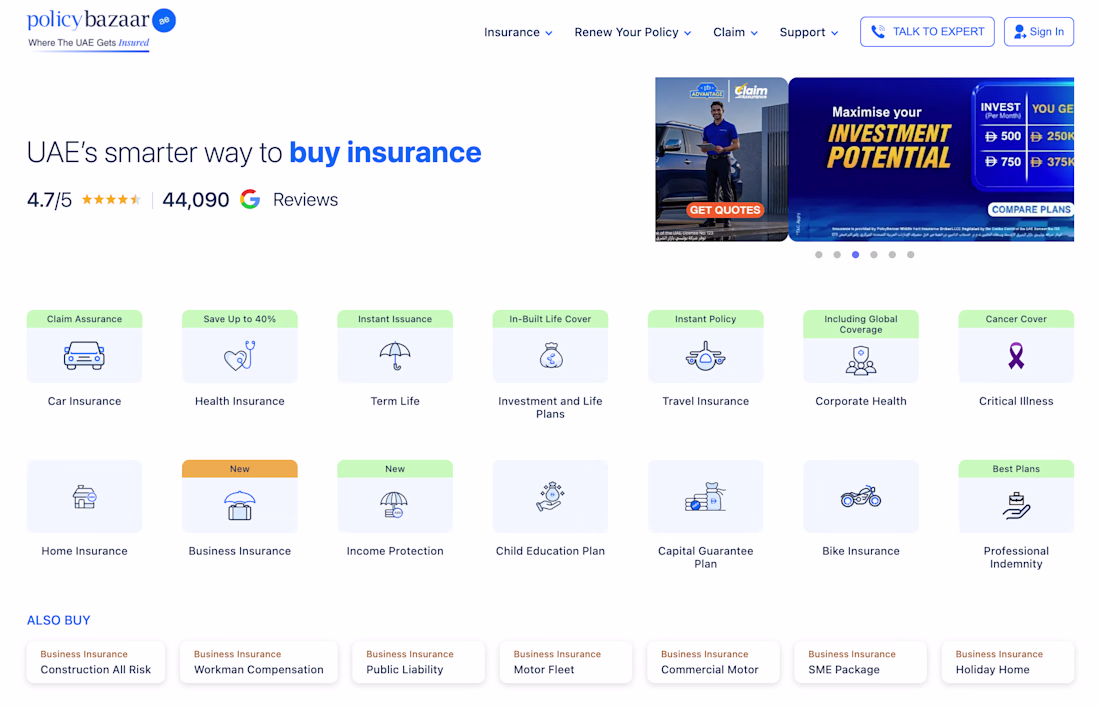Open Motor Fleet business insurance
1100x707 pixels.
(565, 662)
